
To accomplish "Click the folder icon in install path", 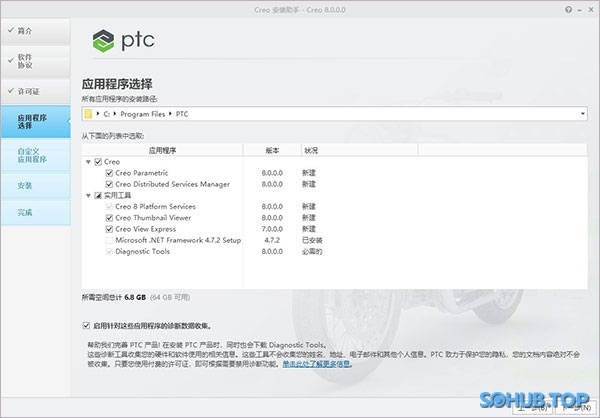I will 88,114.
